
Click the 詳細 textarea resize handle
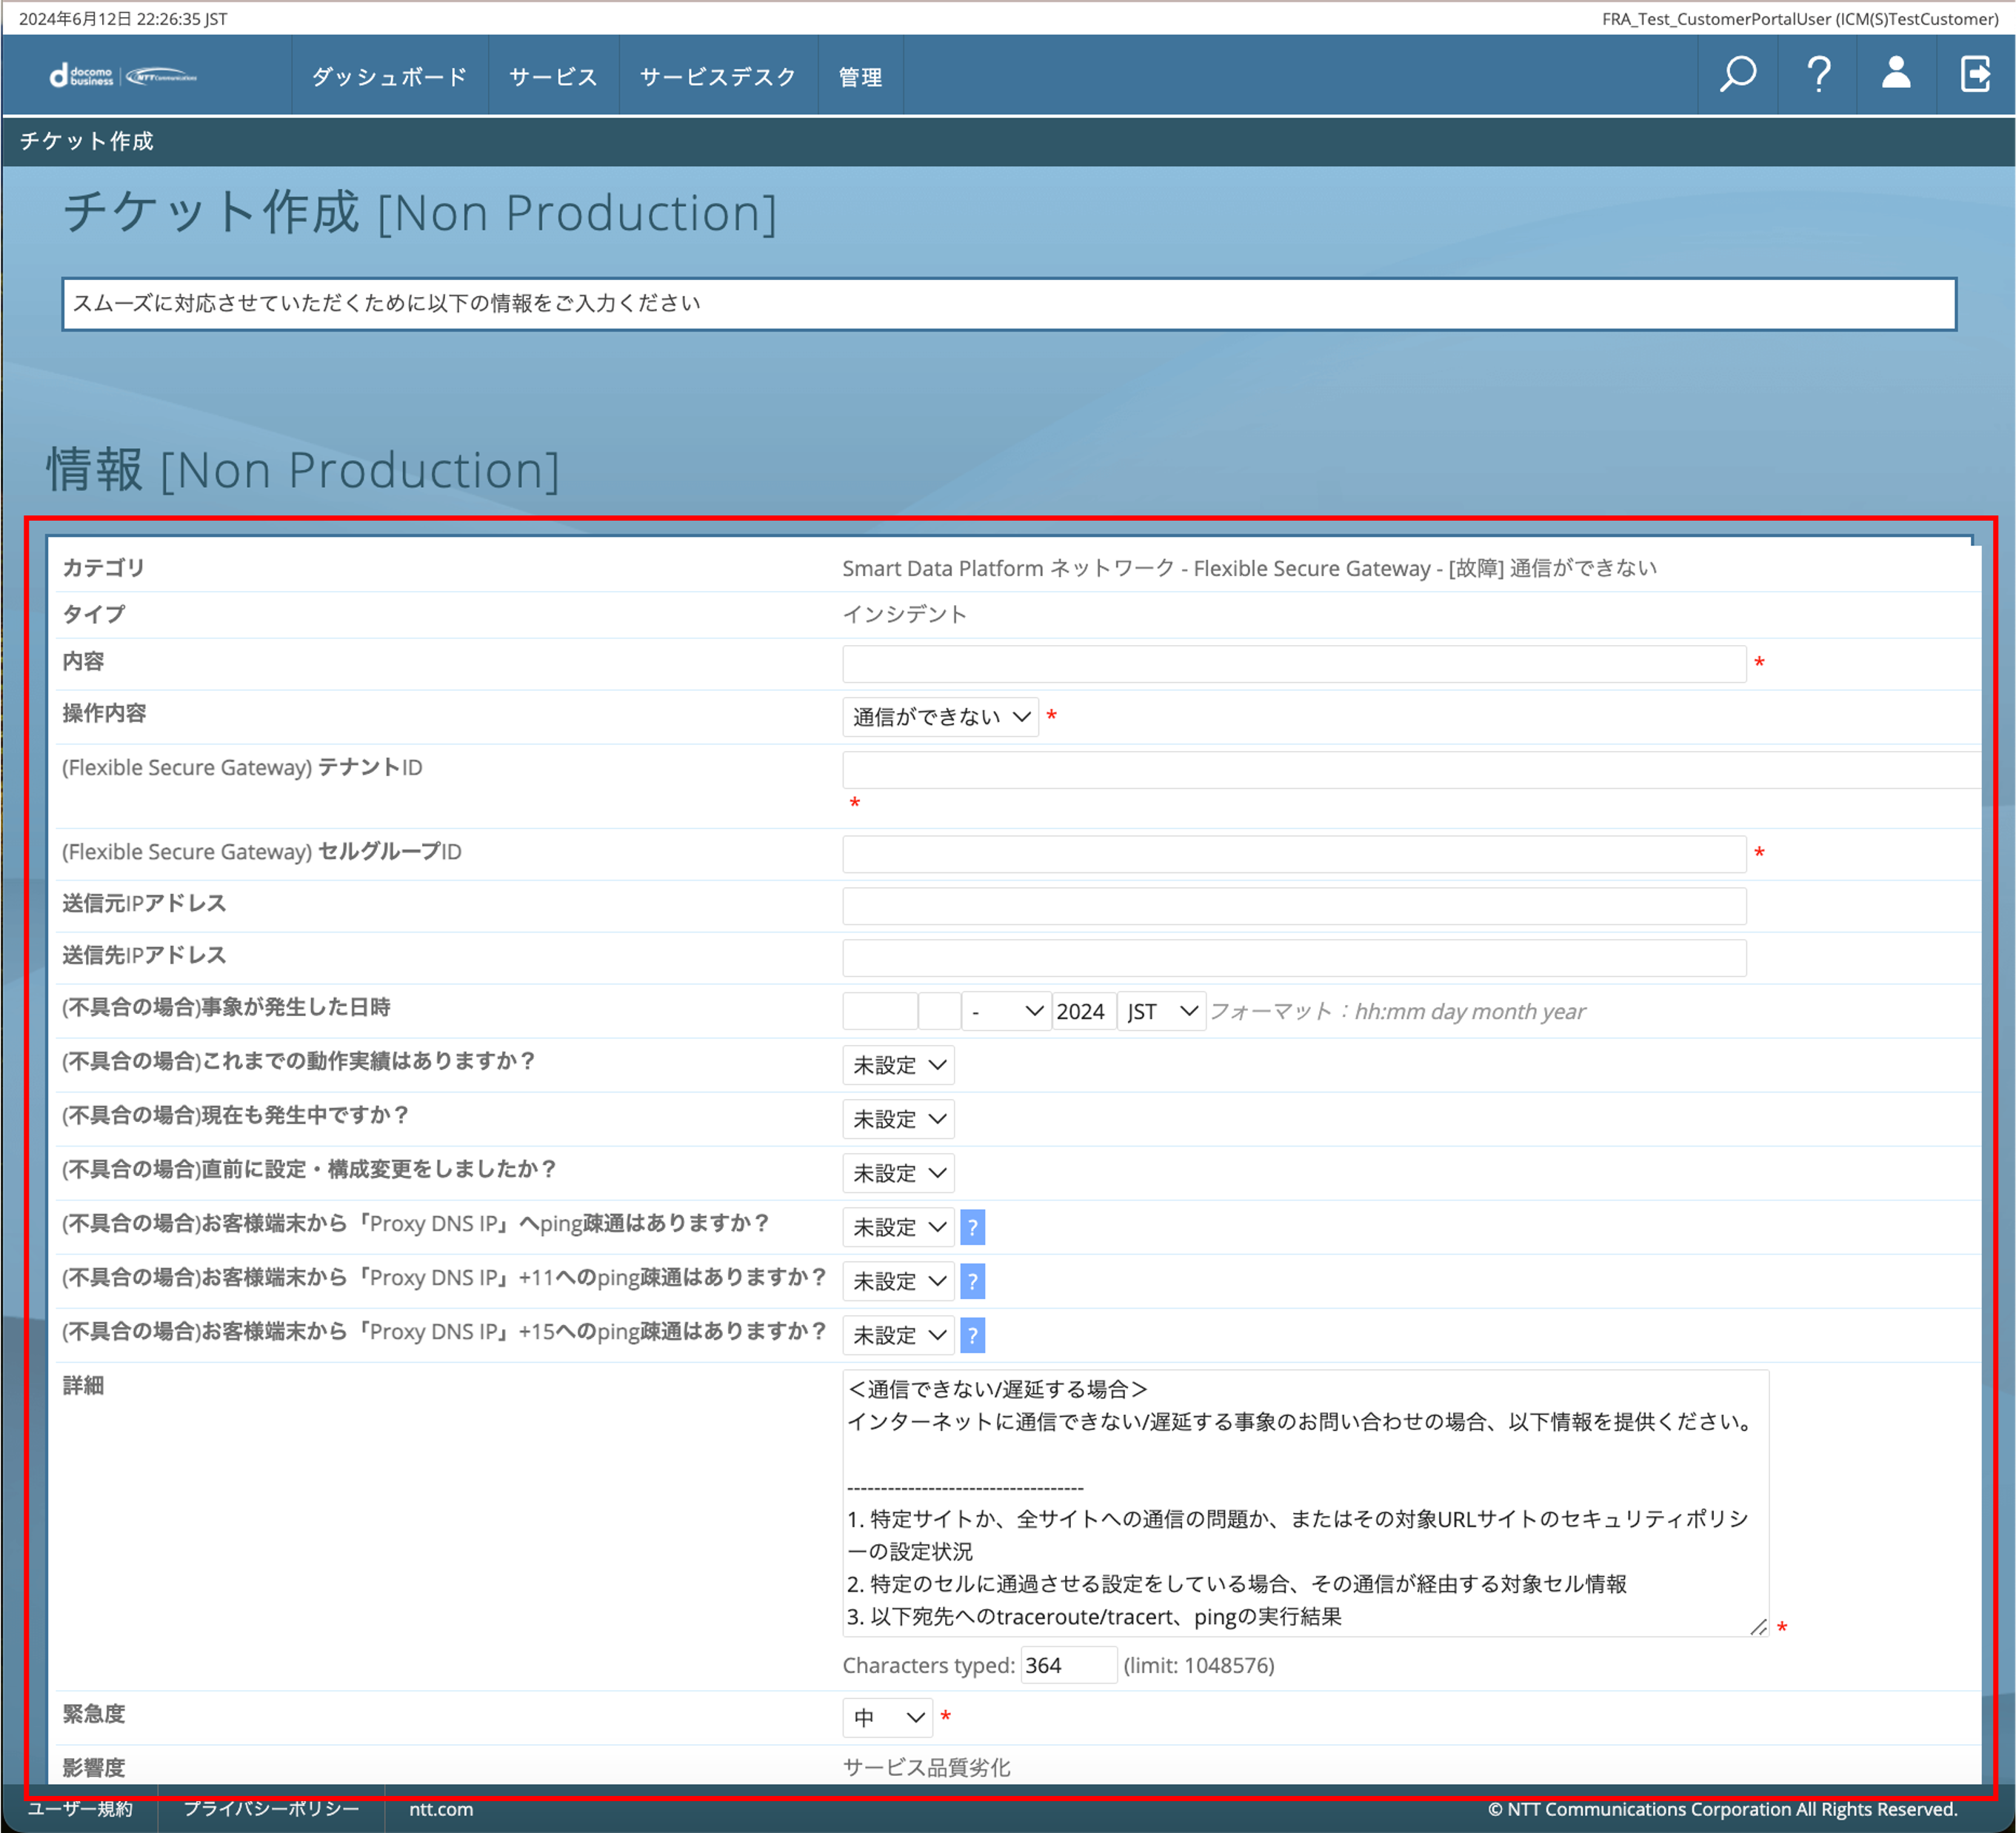click(x=1759, y=1627)
